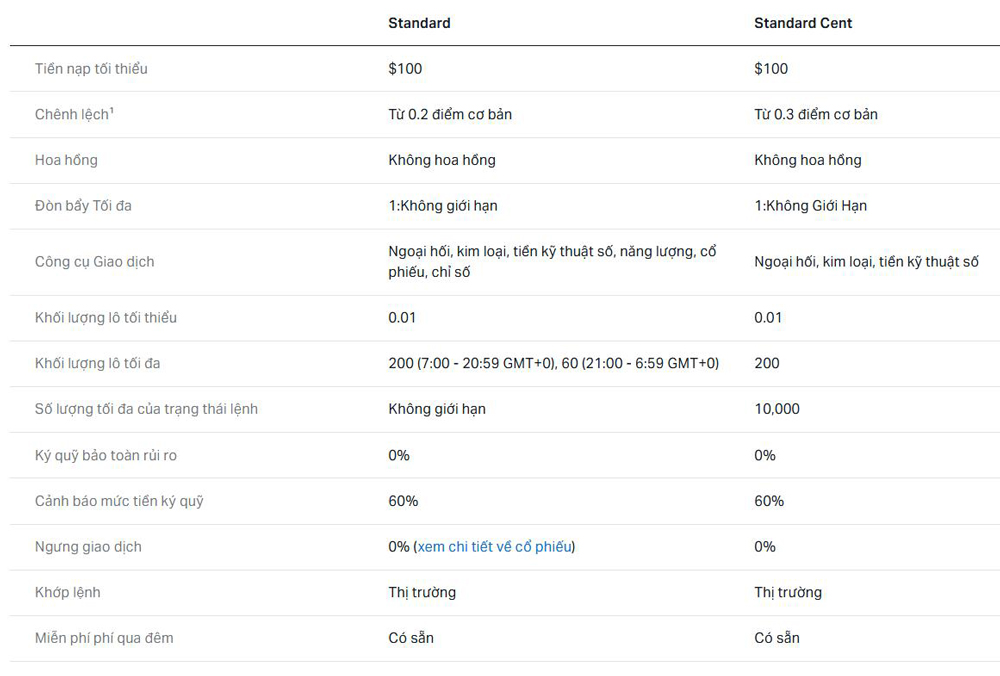This screenshot has height=676, width=1000.
Task: Click the 'Hoa hồng' row label
Action: tap(66, 160)
